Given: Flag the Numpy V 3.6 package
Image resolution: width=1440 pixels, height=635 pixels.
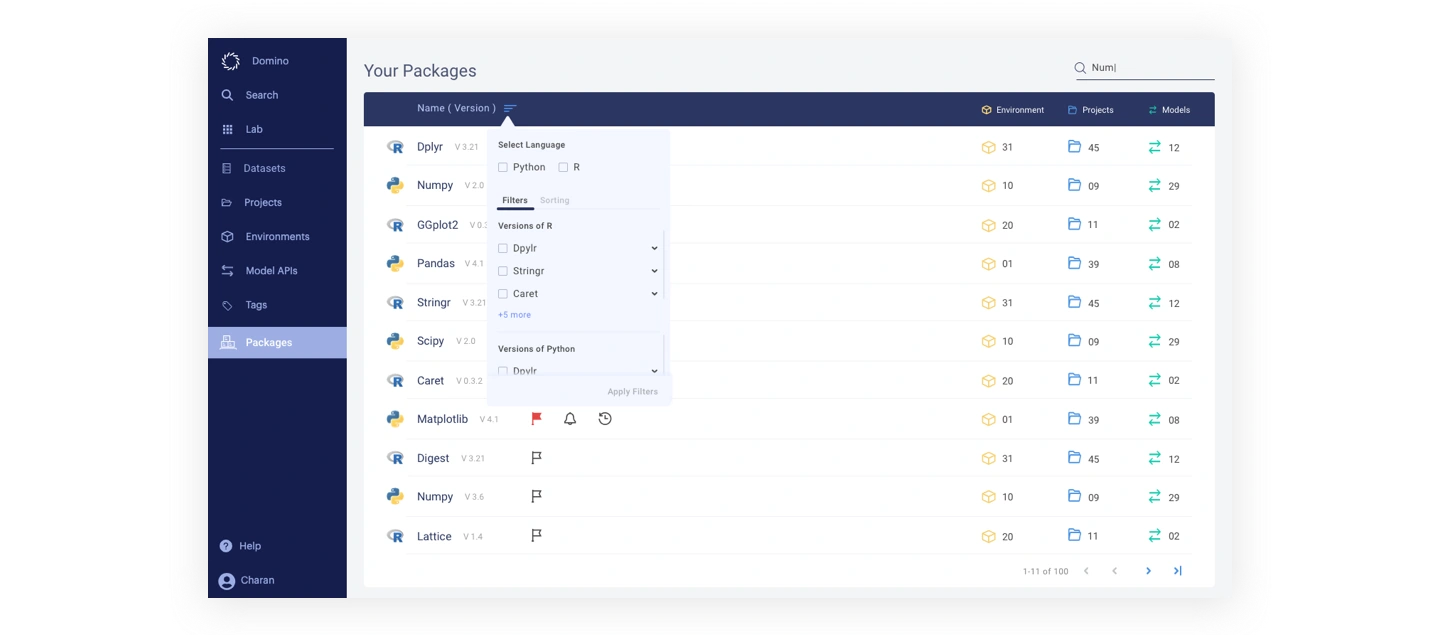Looking at the screenshot, I should (x=536, y=496).
